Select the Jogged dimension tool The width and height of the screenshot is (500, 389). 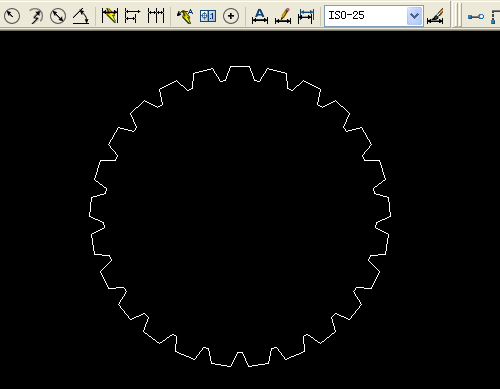point(35,16)
